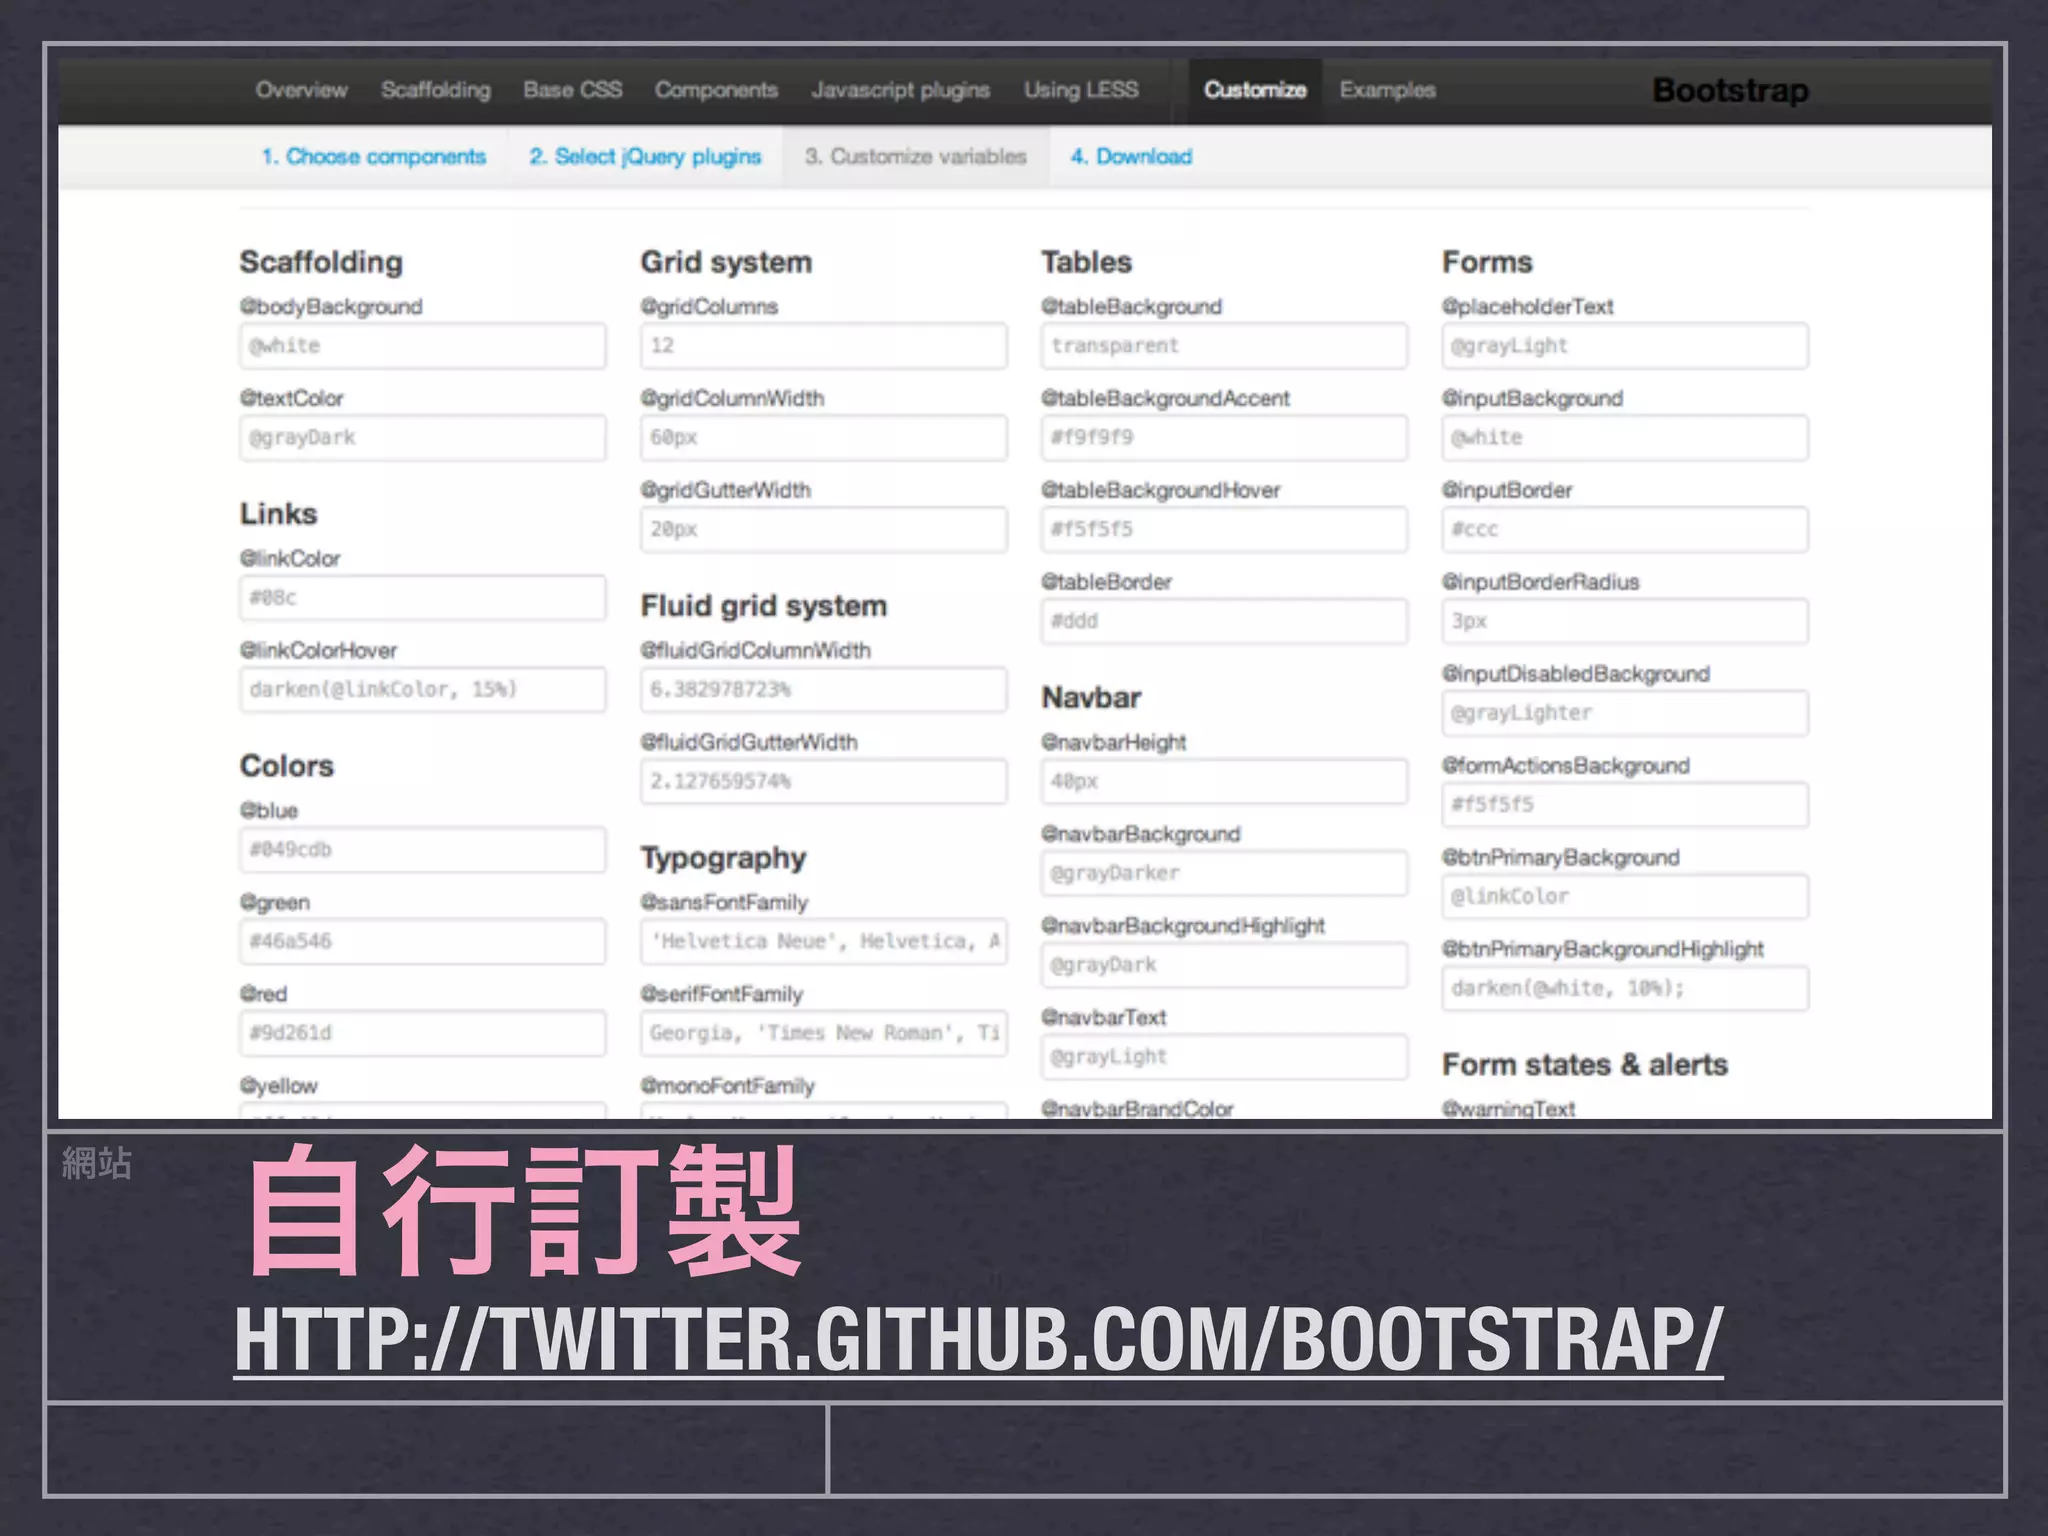Edit the @navbarText field
This screenshot has width=2048, height=1536.
pyautogui.click(x=1225, y=1057)
